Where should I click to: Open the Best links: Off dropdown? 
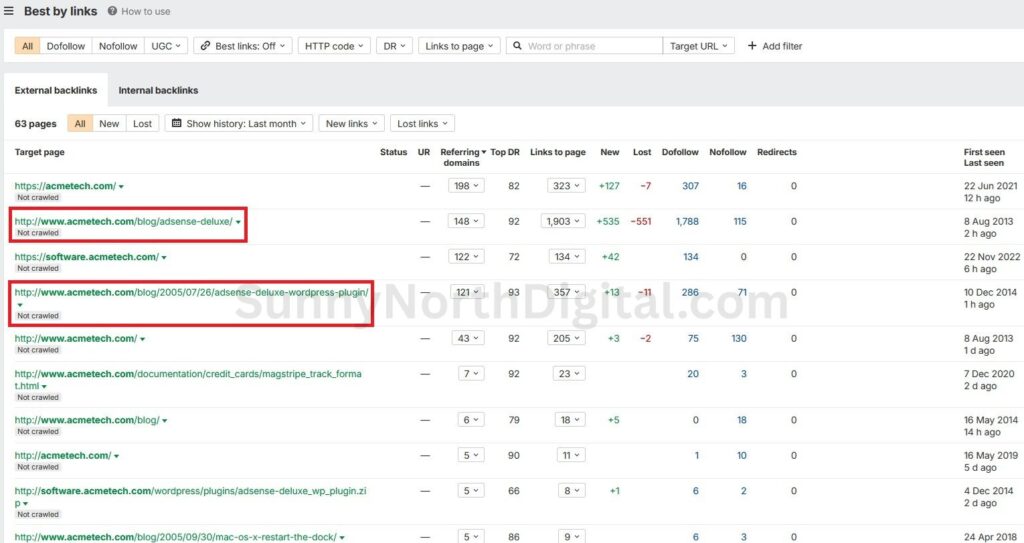pyautogui.click(x=243, y=46)
